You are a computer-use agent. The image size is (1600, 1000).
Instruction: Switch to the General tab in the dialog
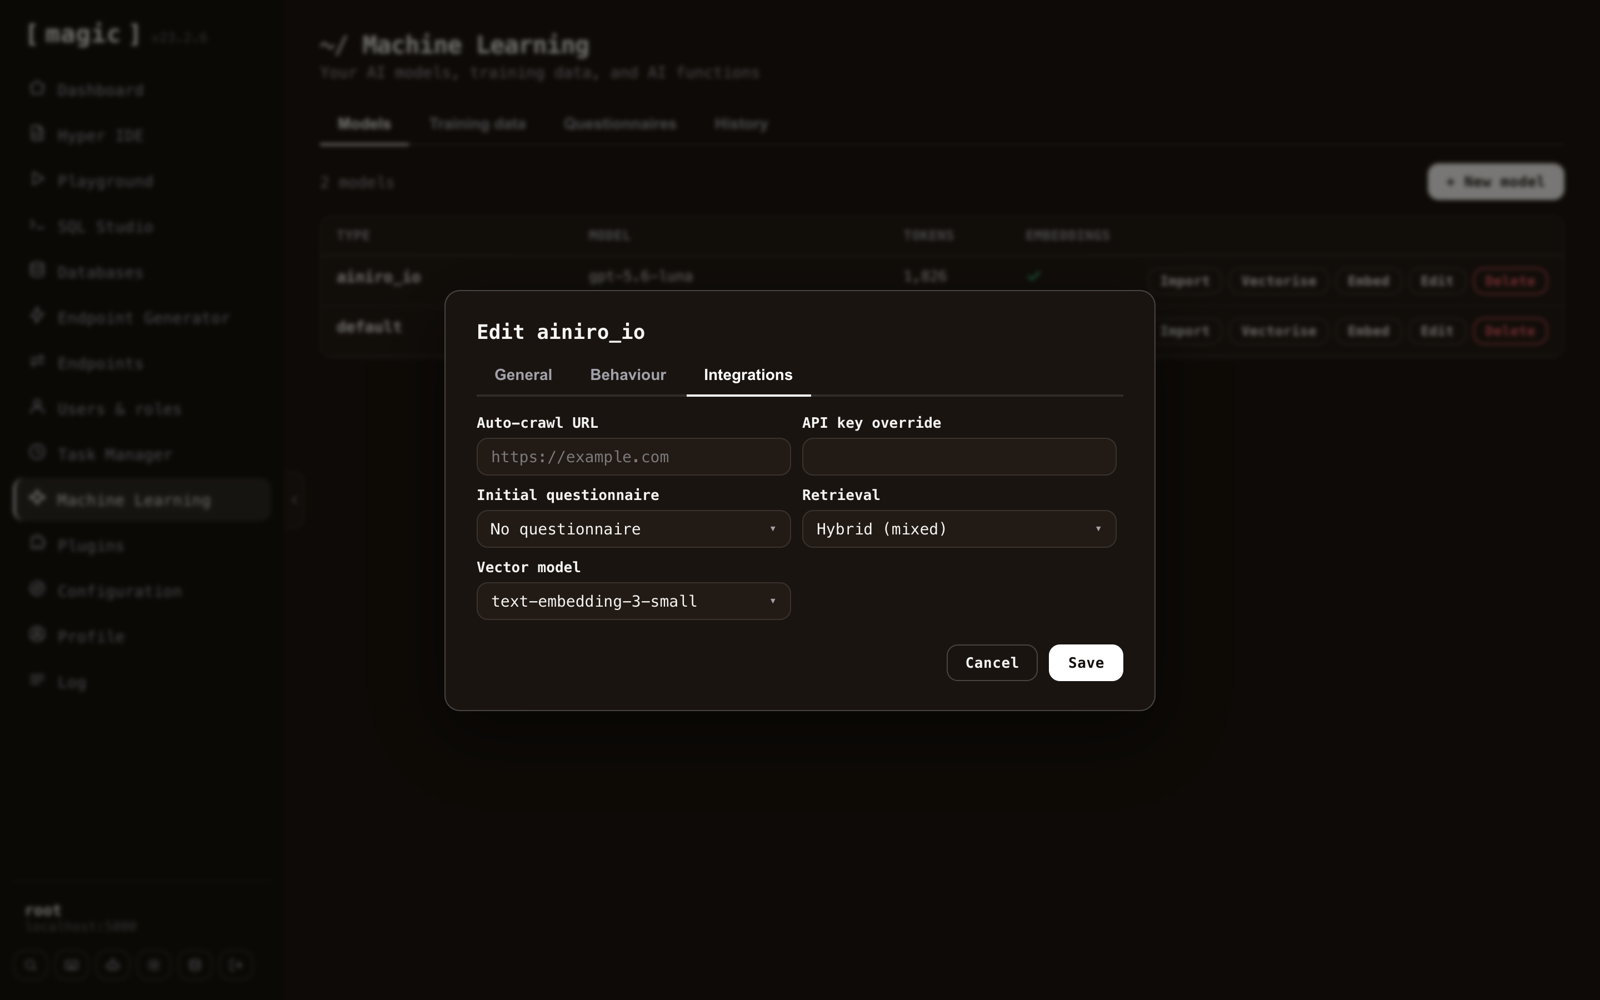[523, 375]
